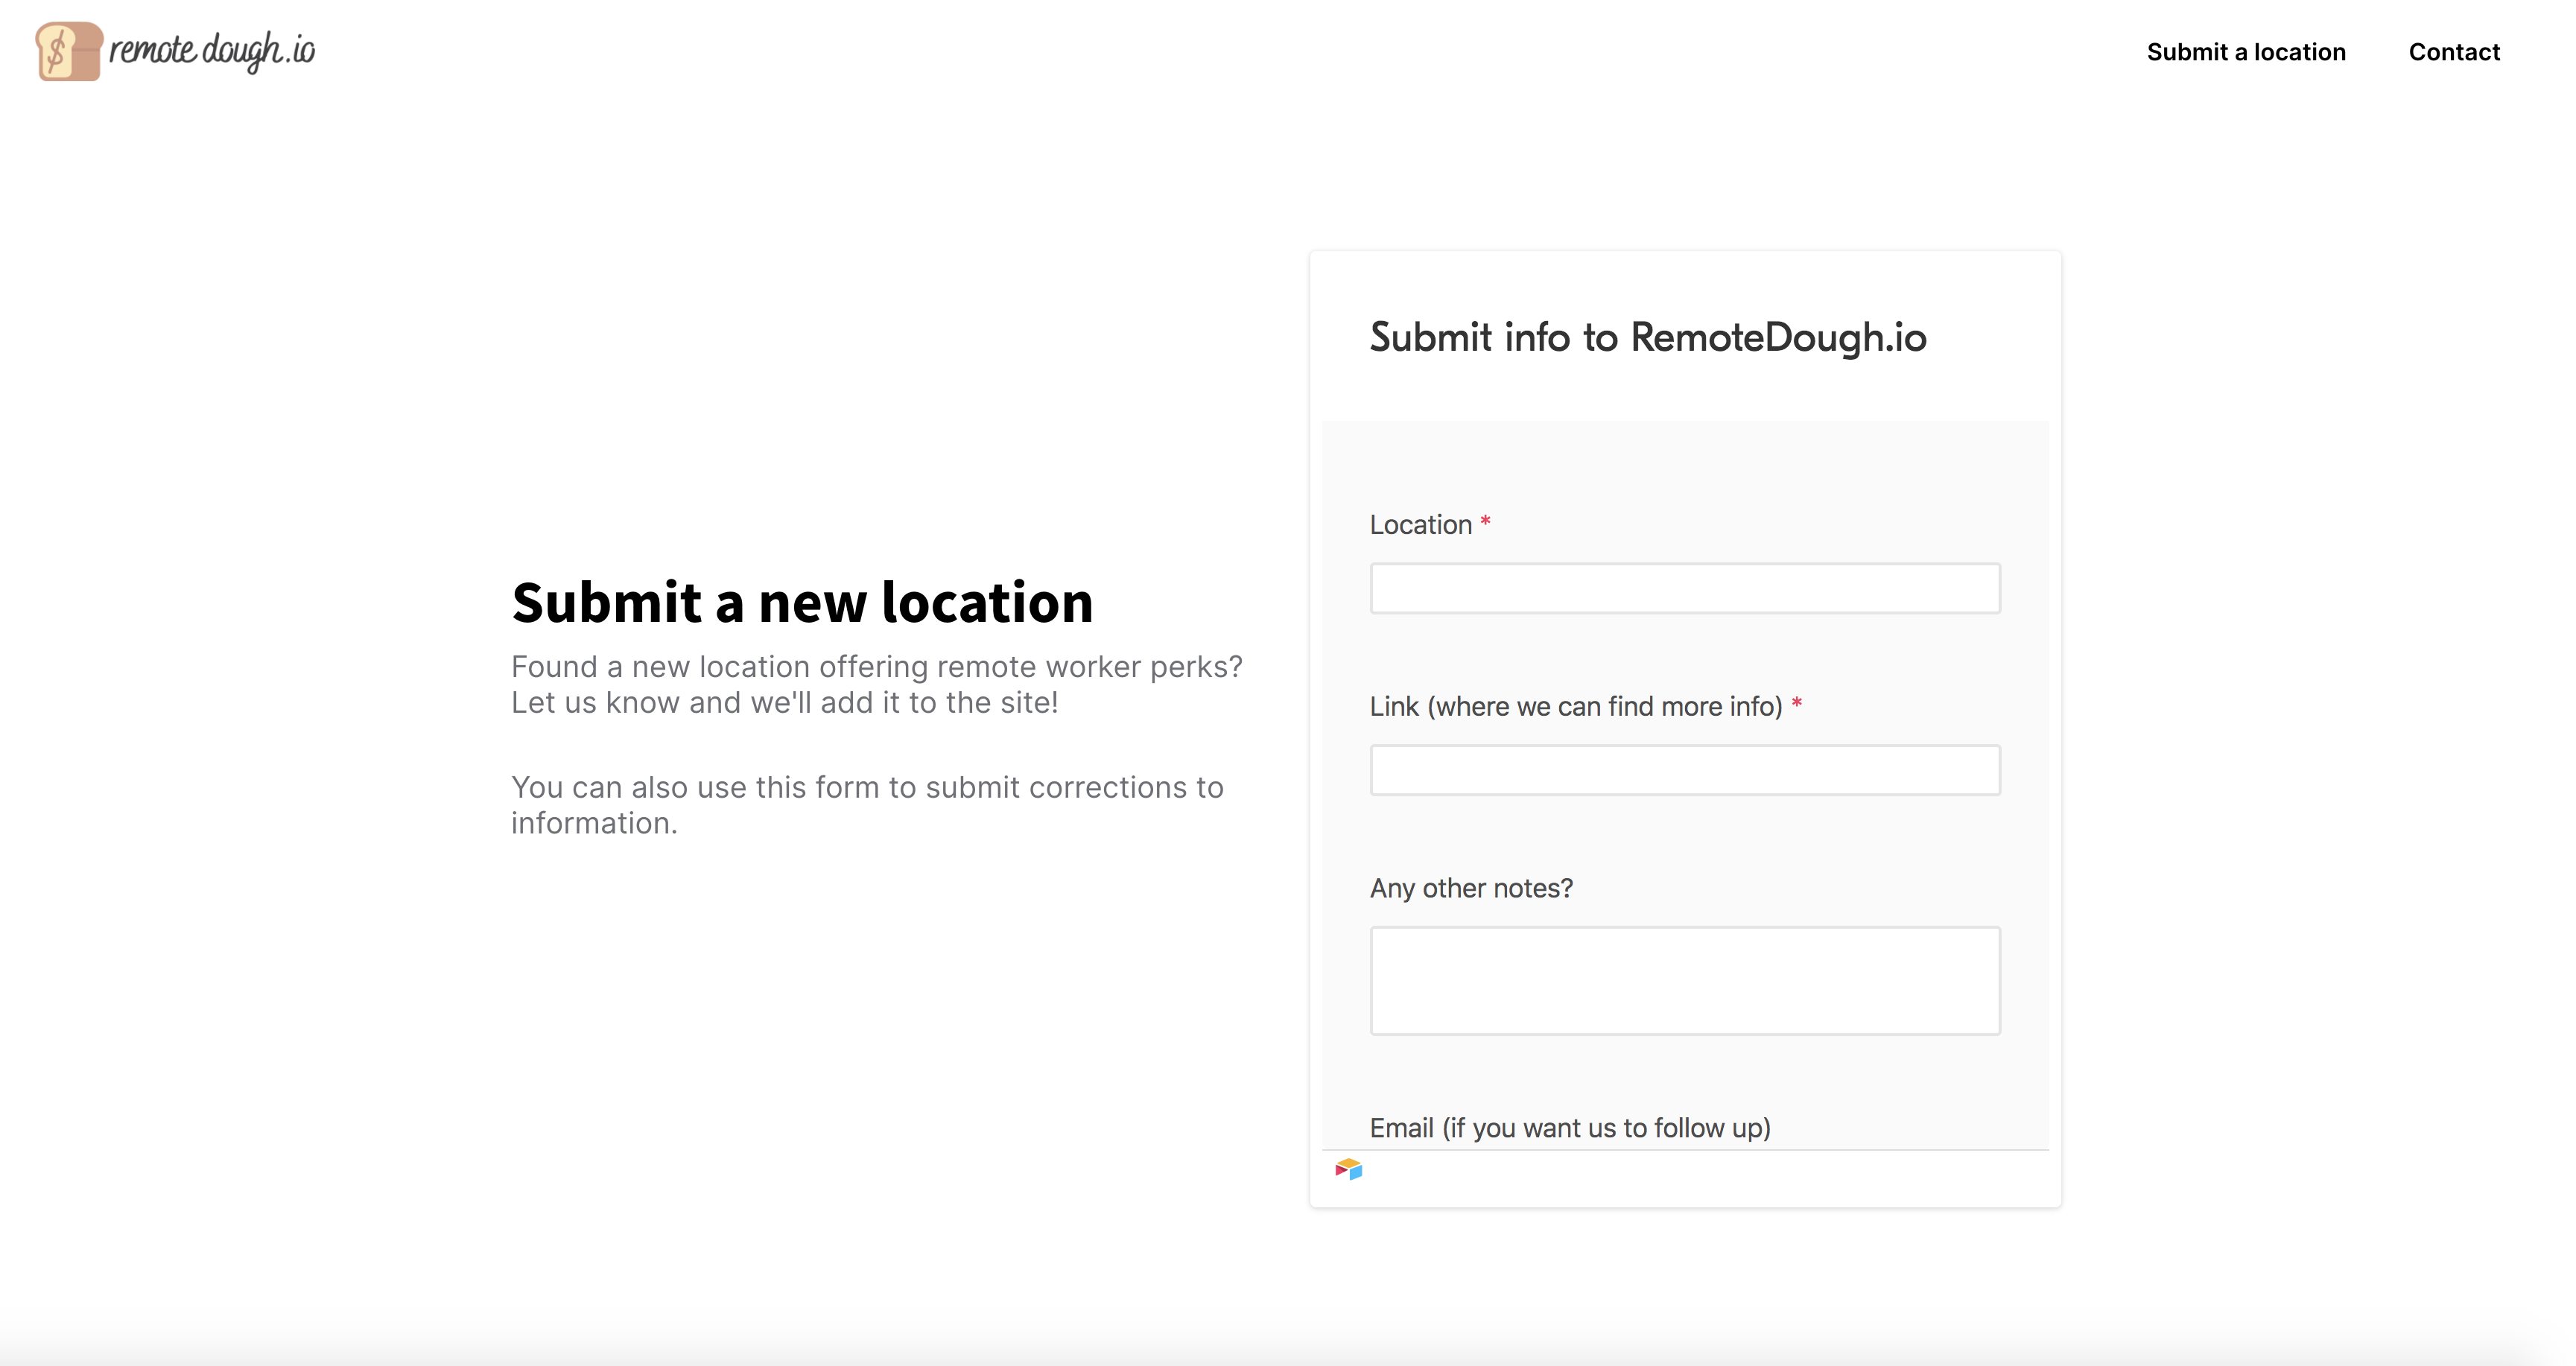Click inside the Location input field
The image size is (2576, 1366).
pos(1684,588)
